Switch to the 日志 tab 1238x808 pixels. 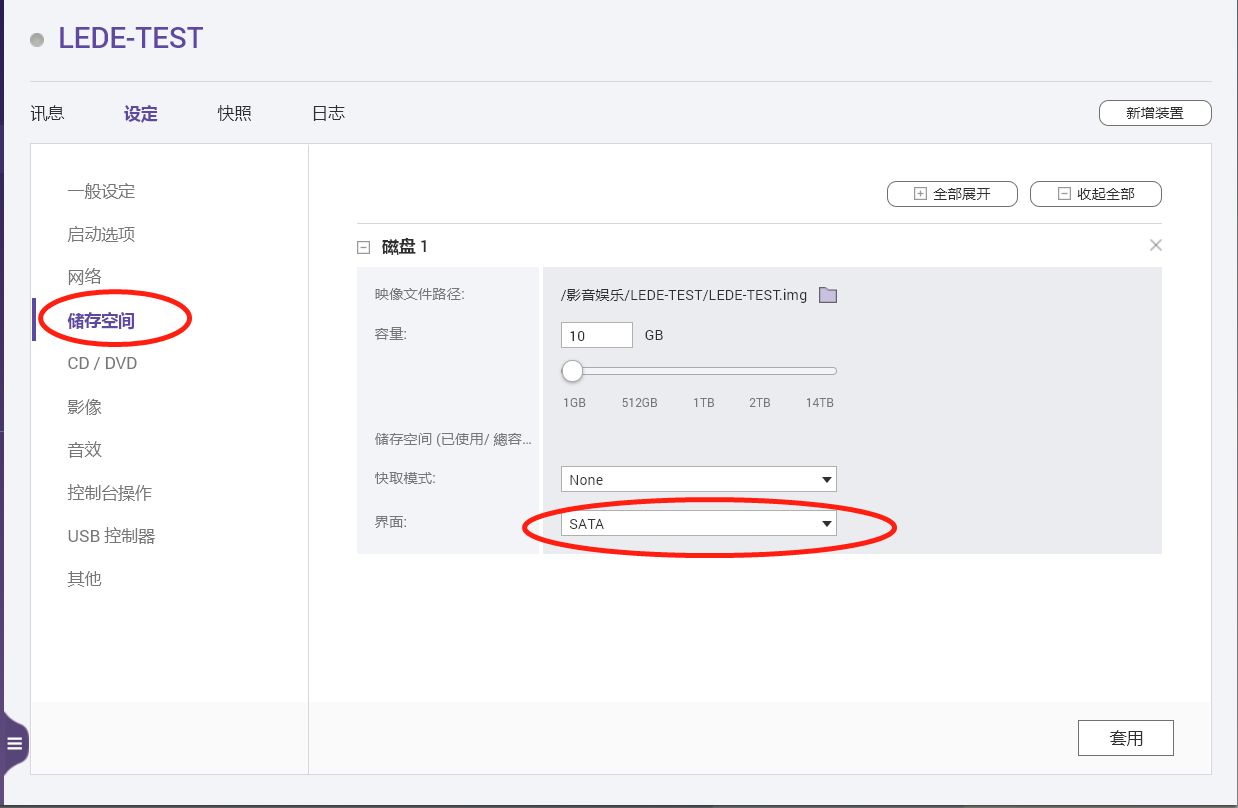point(328,113)
